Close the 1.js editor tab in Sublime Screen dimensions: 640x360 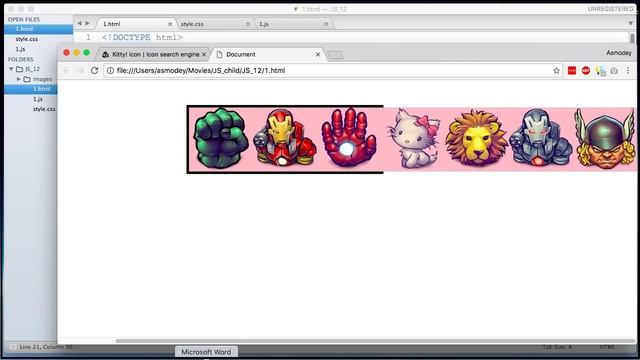pos(326,24)
